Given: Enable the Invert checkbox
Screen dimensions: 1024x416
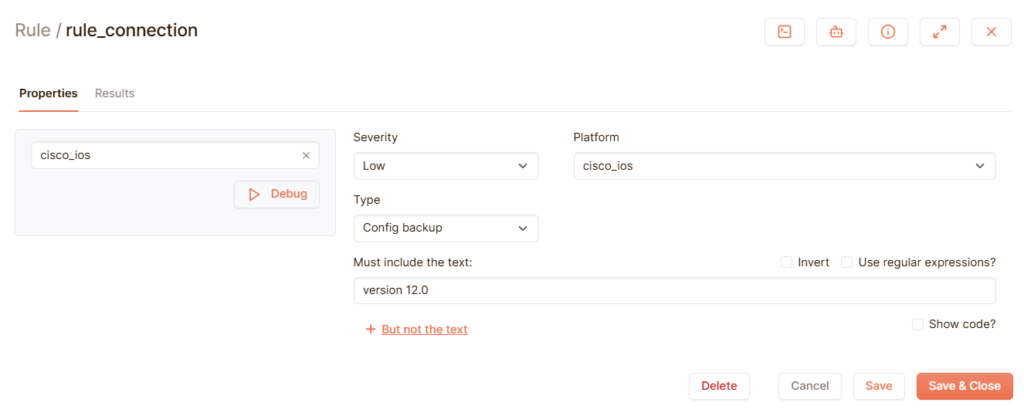Looking at the screenshot, I should click(x=787, y=262).
